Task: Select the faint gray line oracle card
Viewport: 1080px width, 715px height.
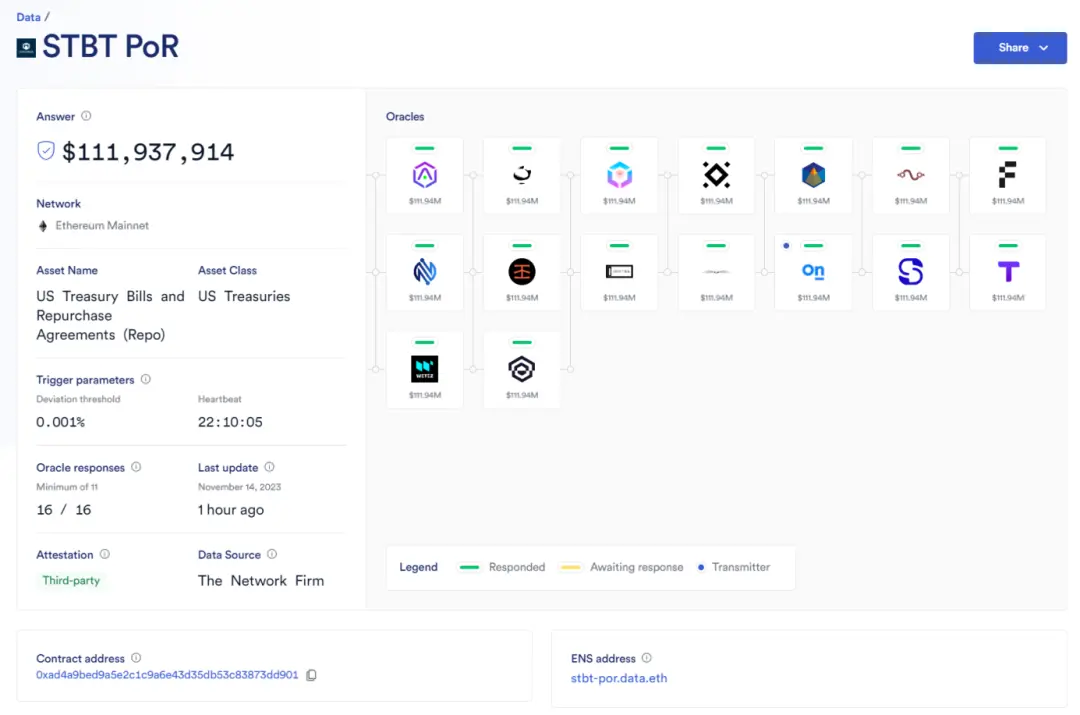Action: (x=716, y=272)
